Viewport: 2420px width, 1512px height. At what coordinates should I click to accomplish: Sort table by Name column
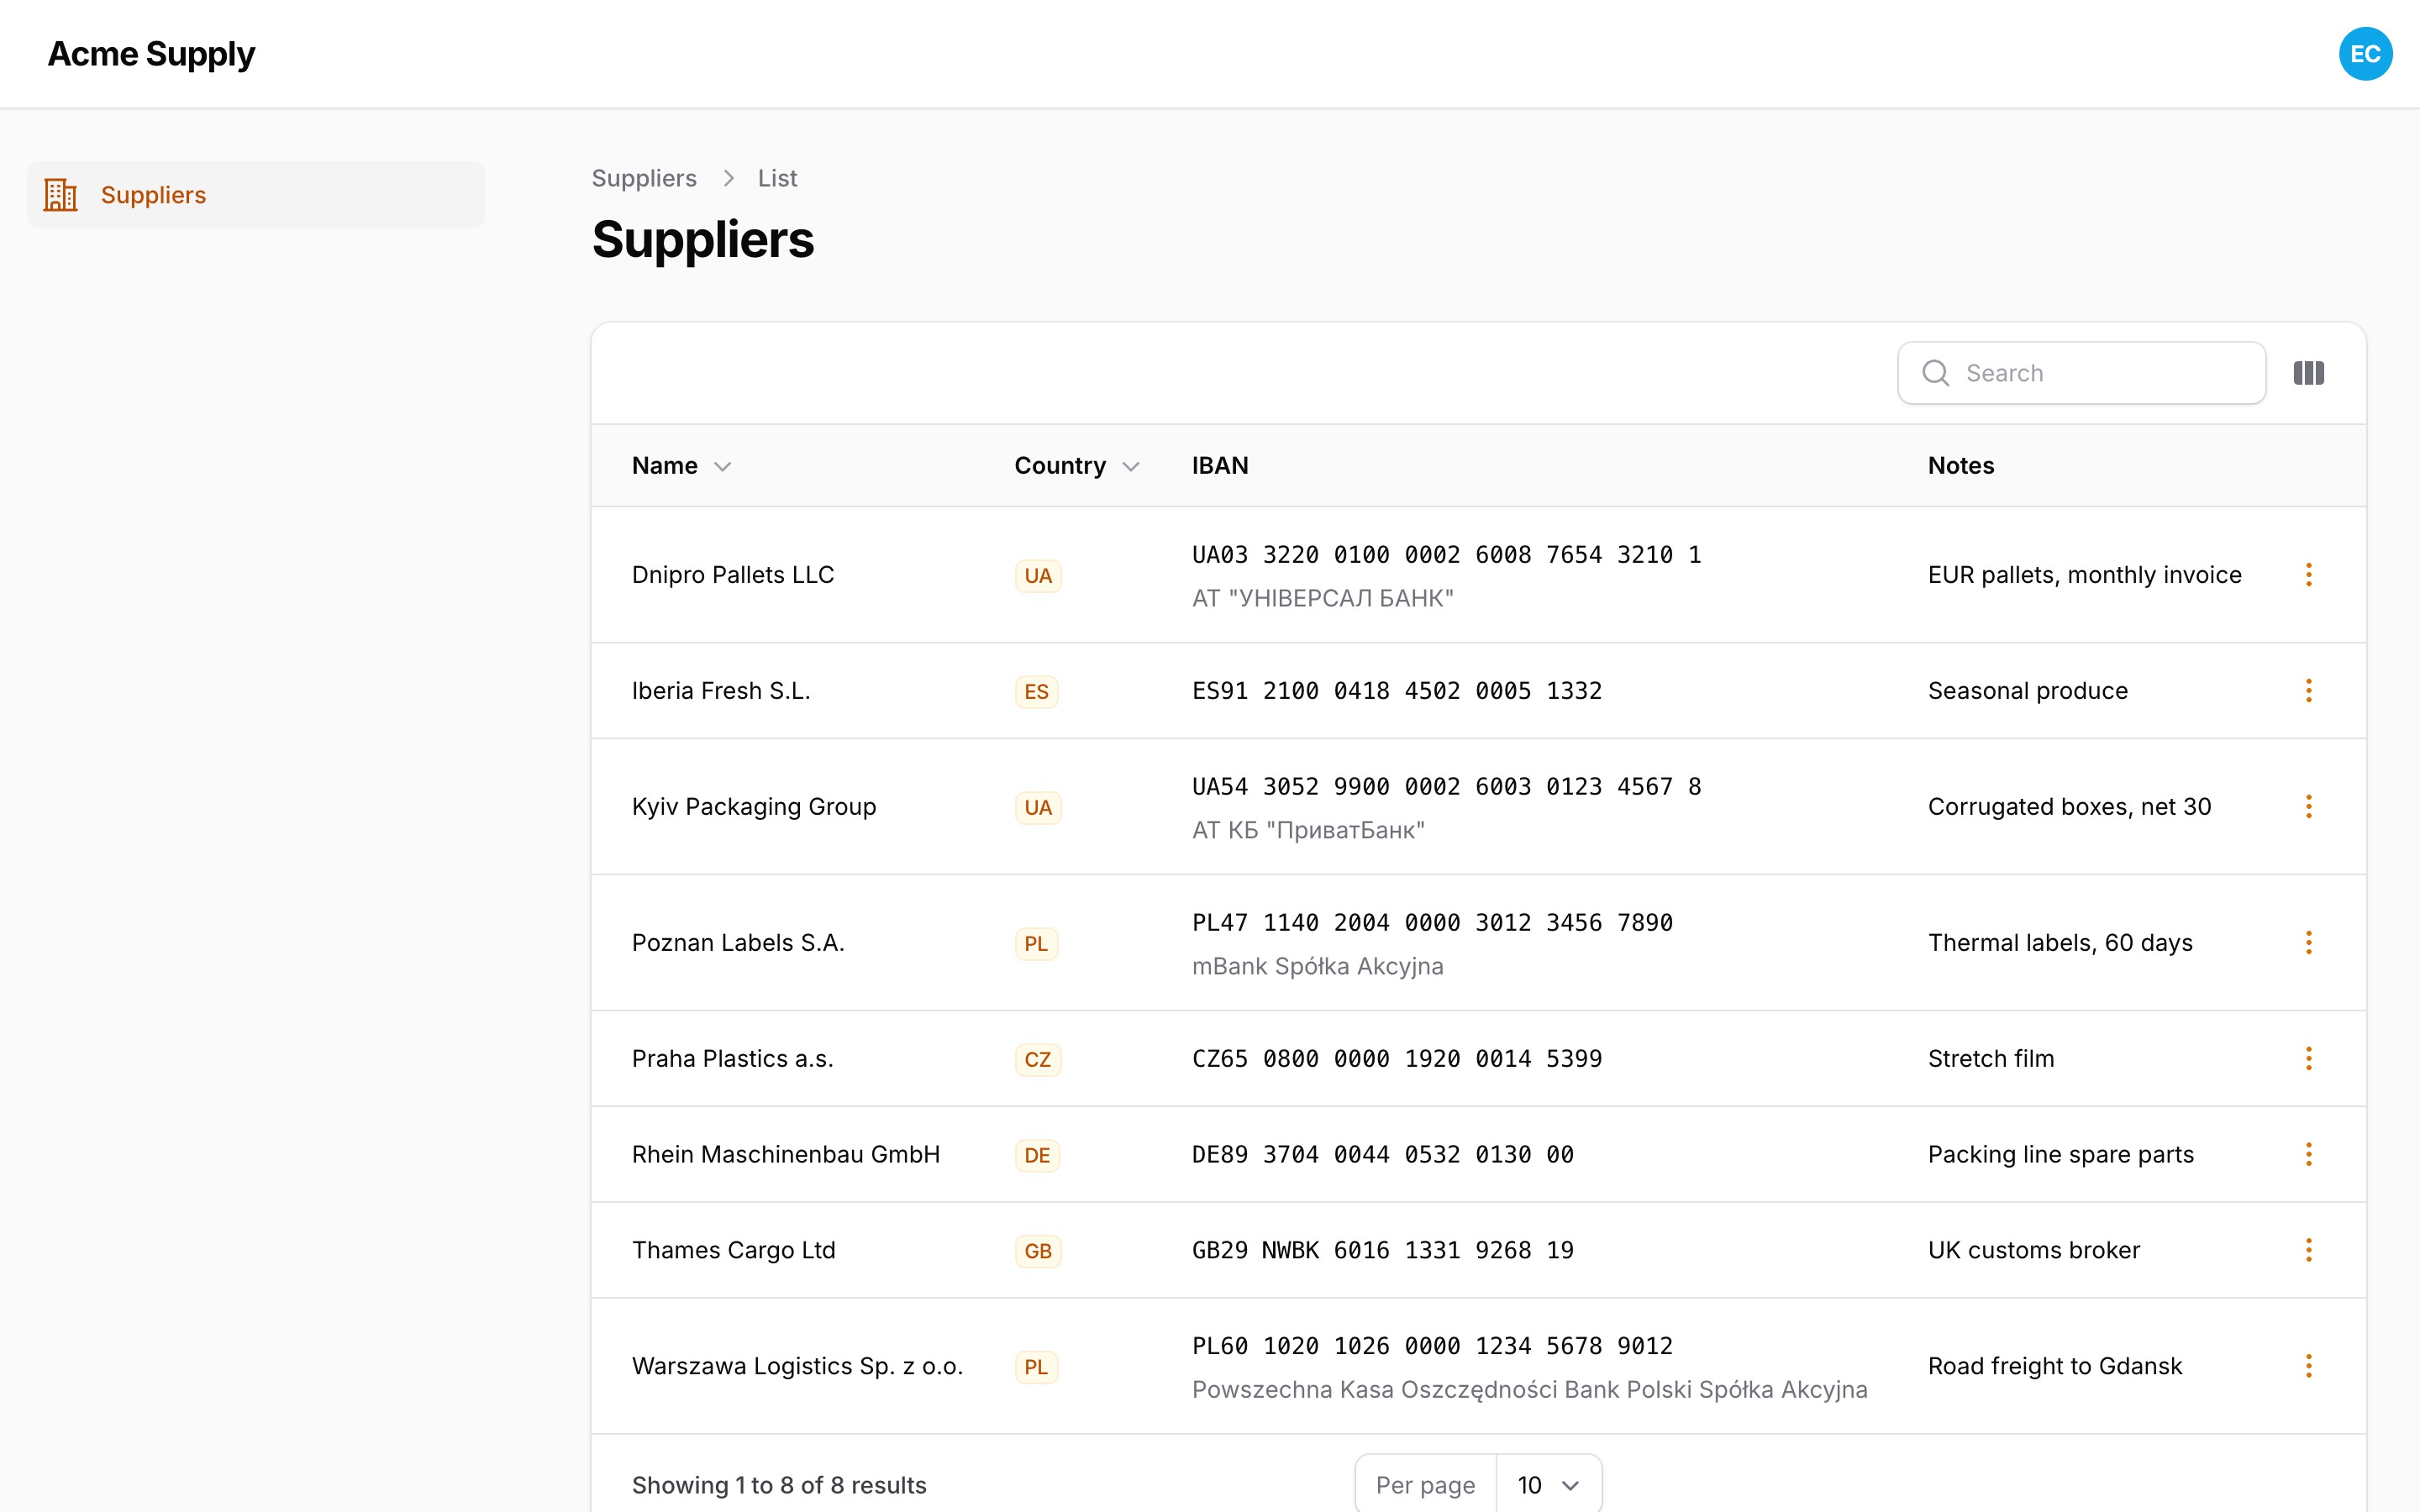(681, 466)
